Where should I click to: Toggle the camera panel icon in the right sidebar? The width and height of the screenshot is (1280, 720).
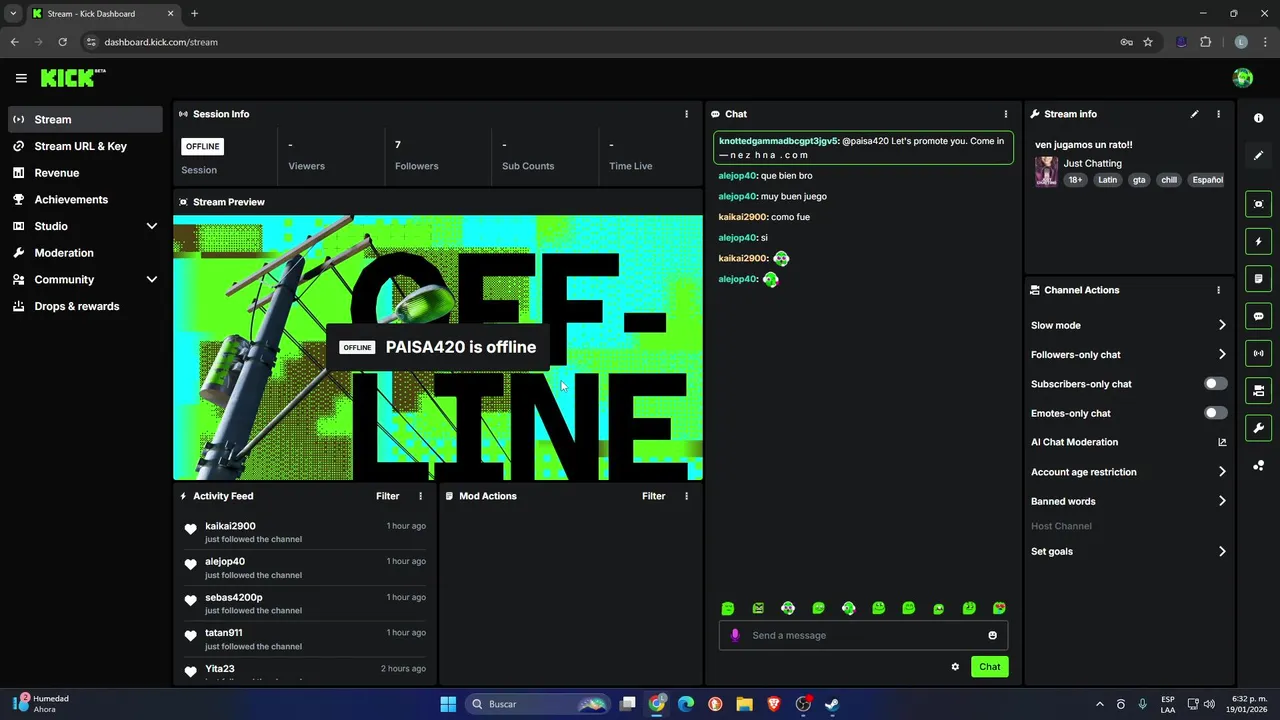[1258, 390]
